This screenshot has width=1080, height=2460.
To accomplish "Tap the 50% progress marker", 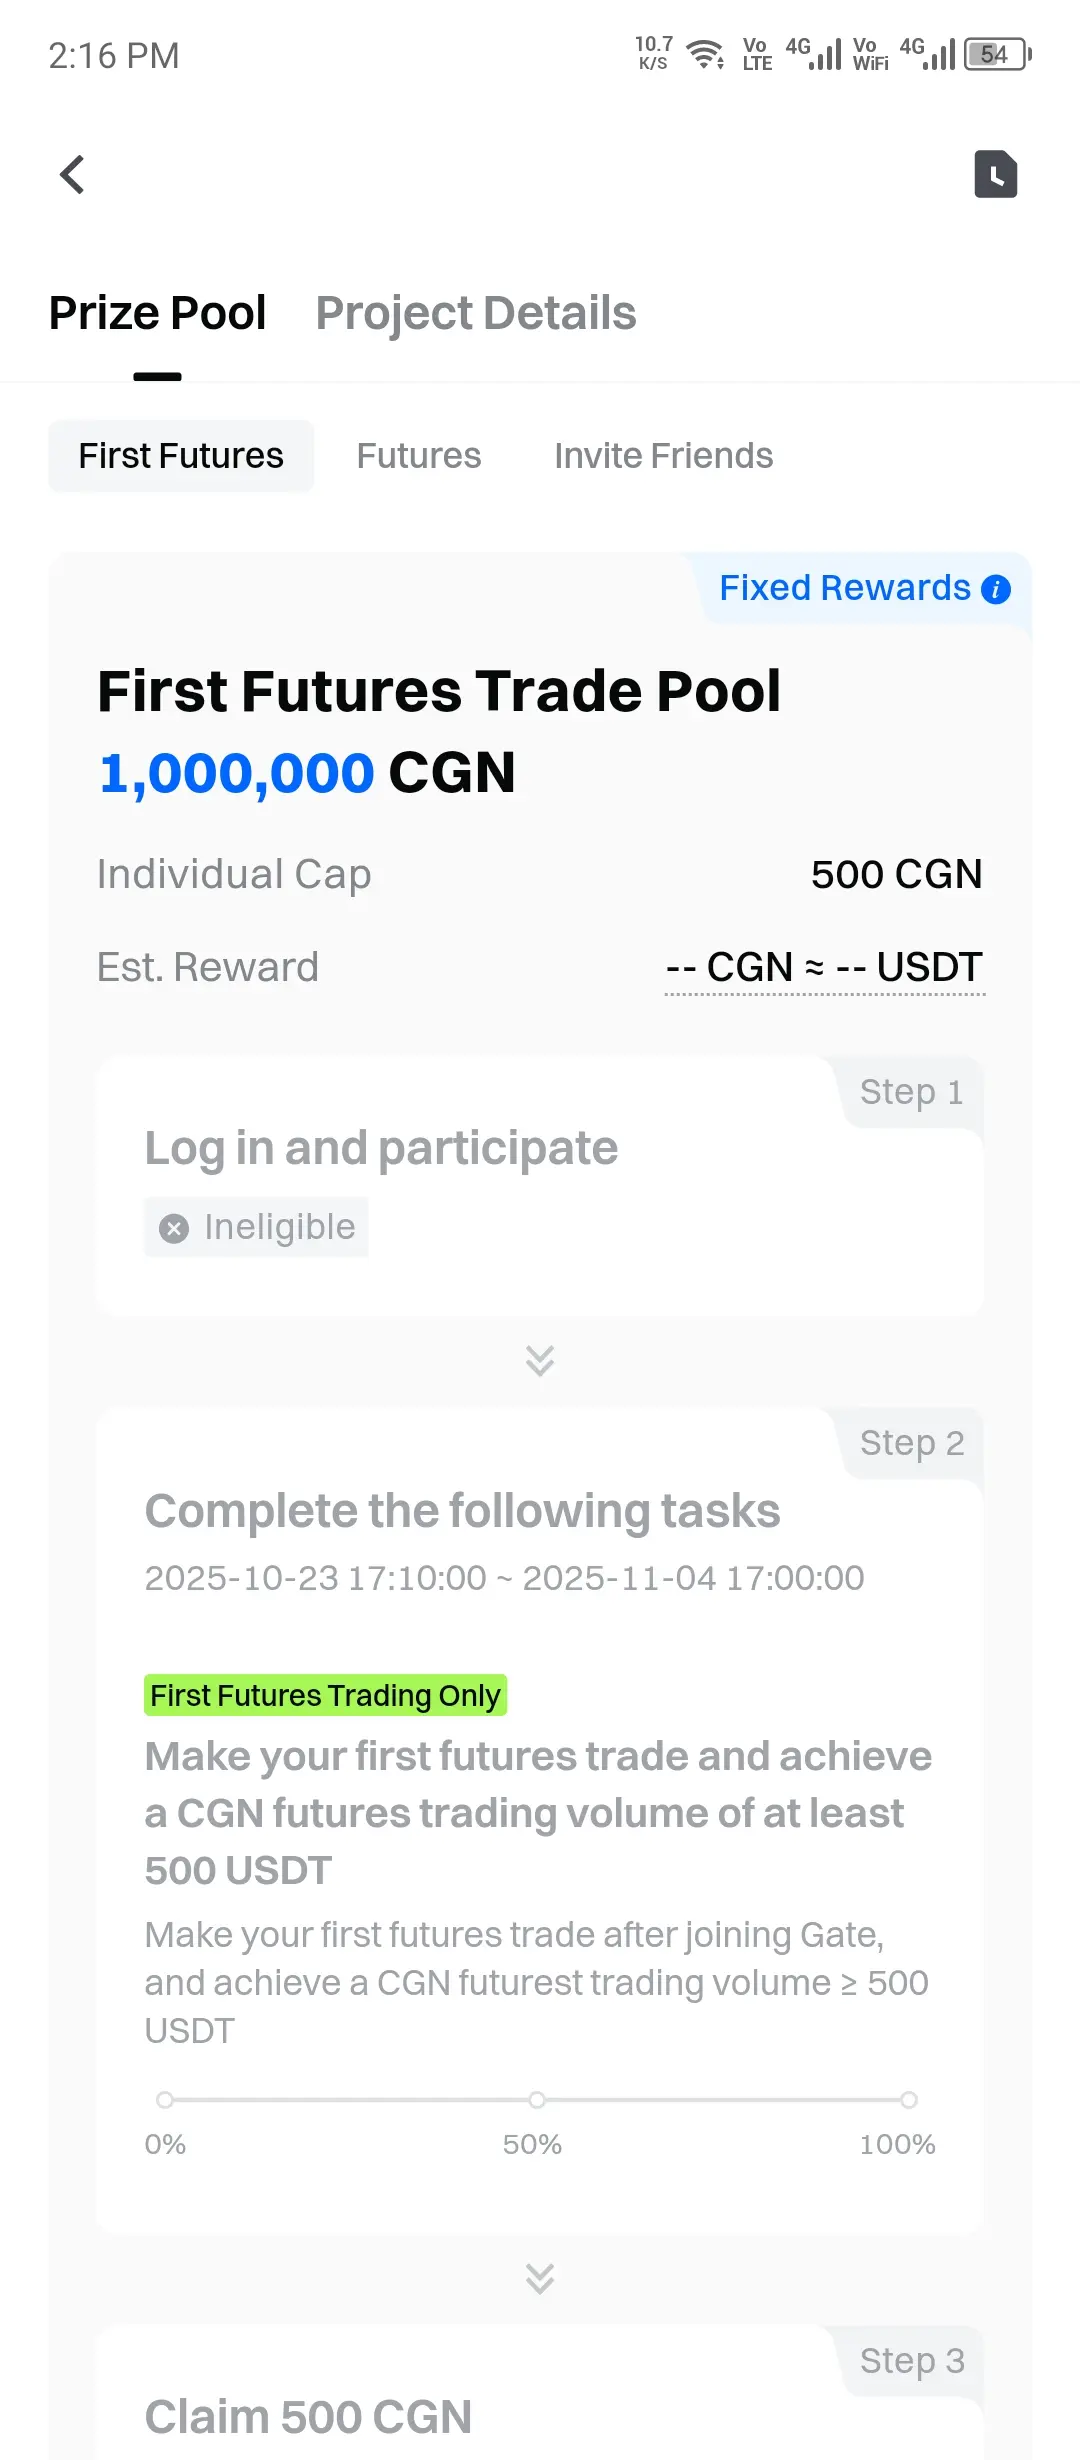I will [537, 2099].
